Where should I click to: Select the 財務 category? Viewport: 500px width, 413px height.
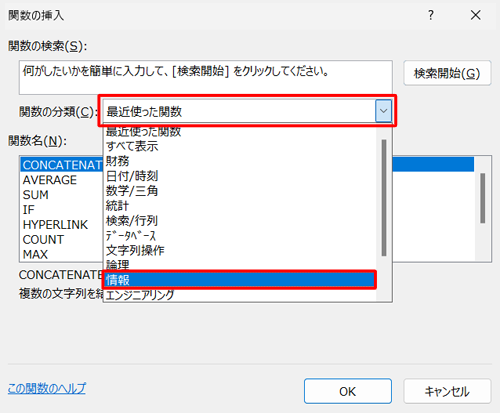239,161
